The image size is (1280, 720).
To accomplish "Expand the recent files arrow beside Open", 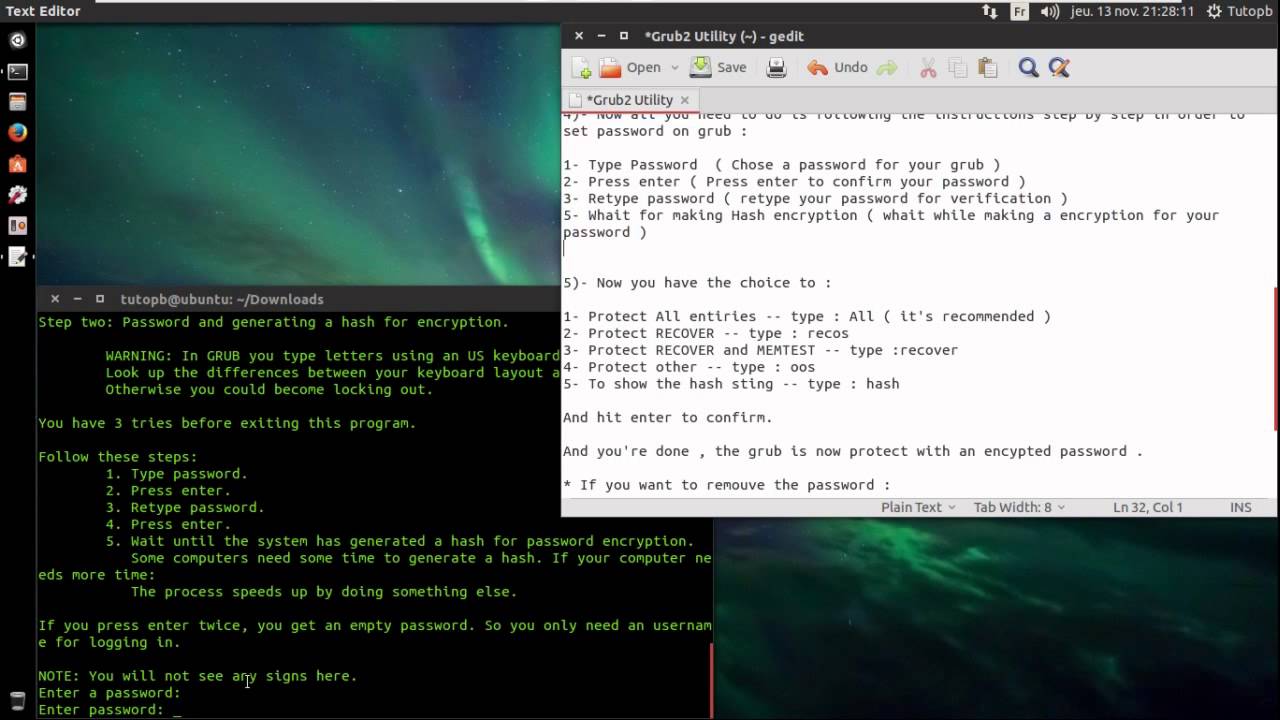I will tap(675, 68).
